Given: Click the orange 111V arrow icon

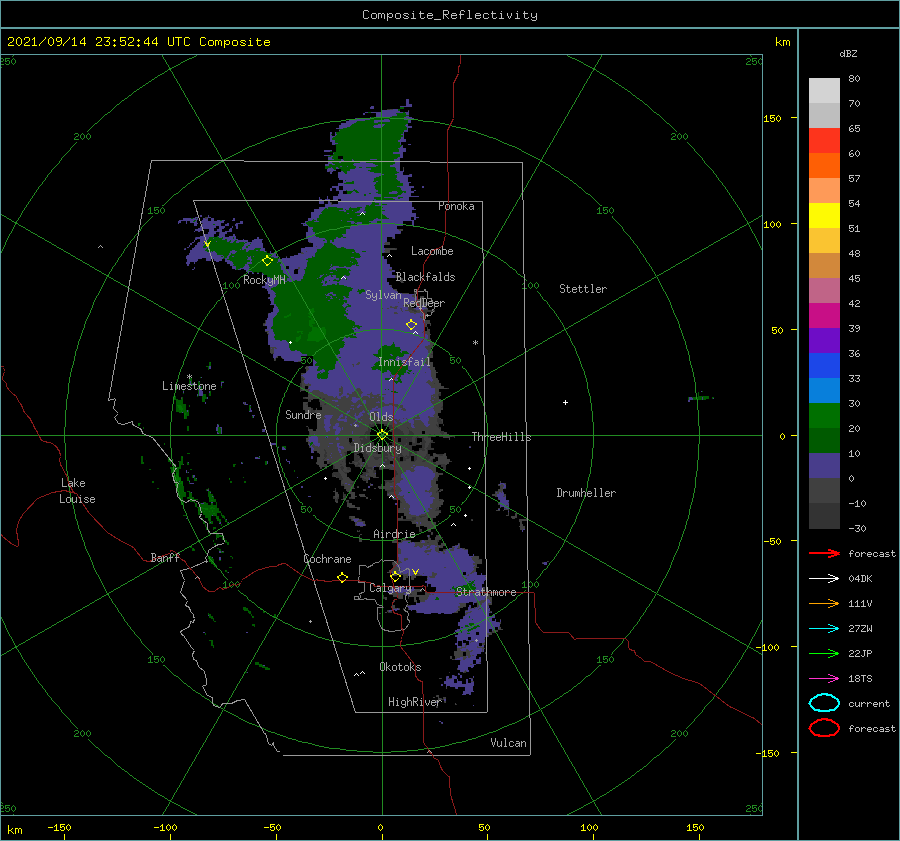Looking at the screenshot, I should point(824,603).
